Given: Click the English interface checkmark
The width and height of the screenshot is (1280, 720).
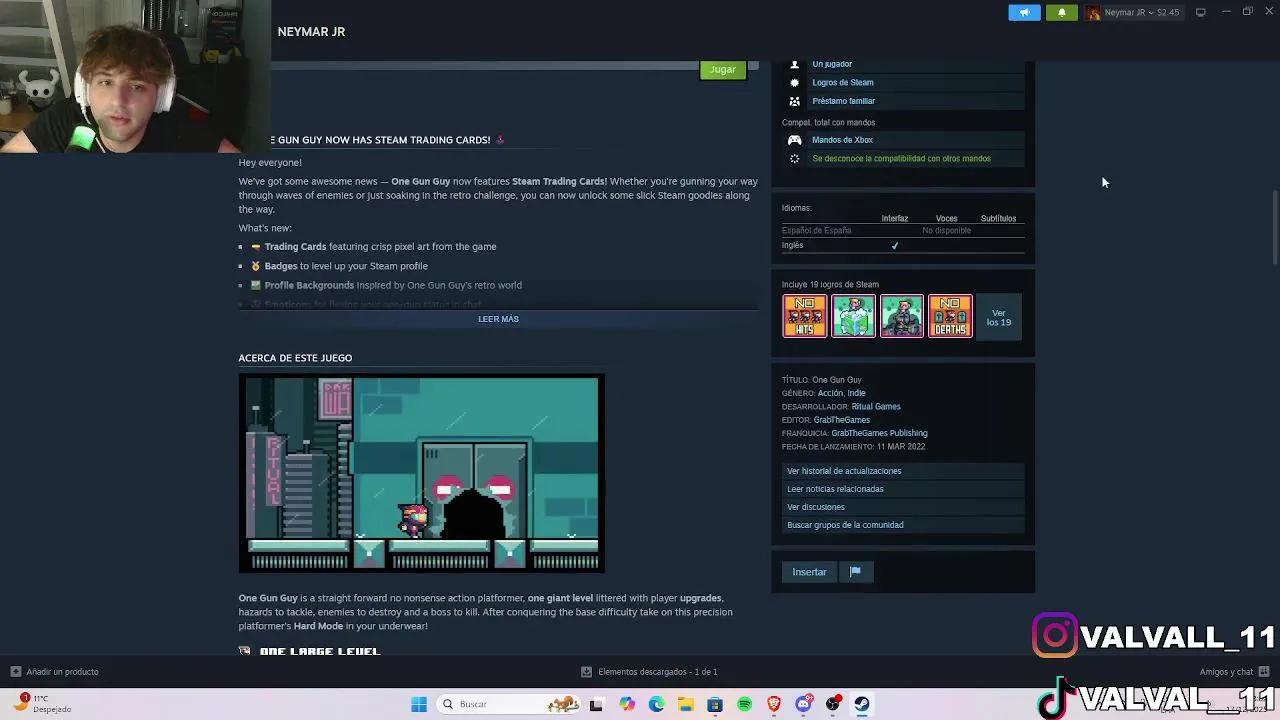Looking at the screenshot, I should [x=895, y=245].
